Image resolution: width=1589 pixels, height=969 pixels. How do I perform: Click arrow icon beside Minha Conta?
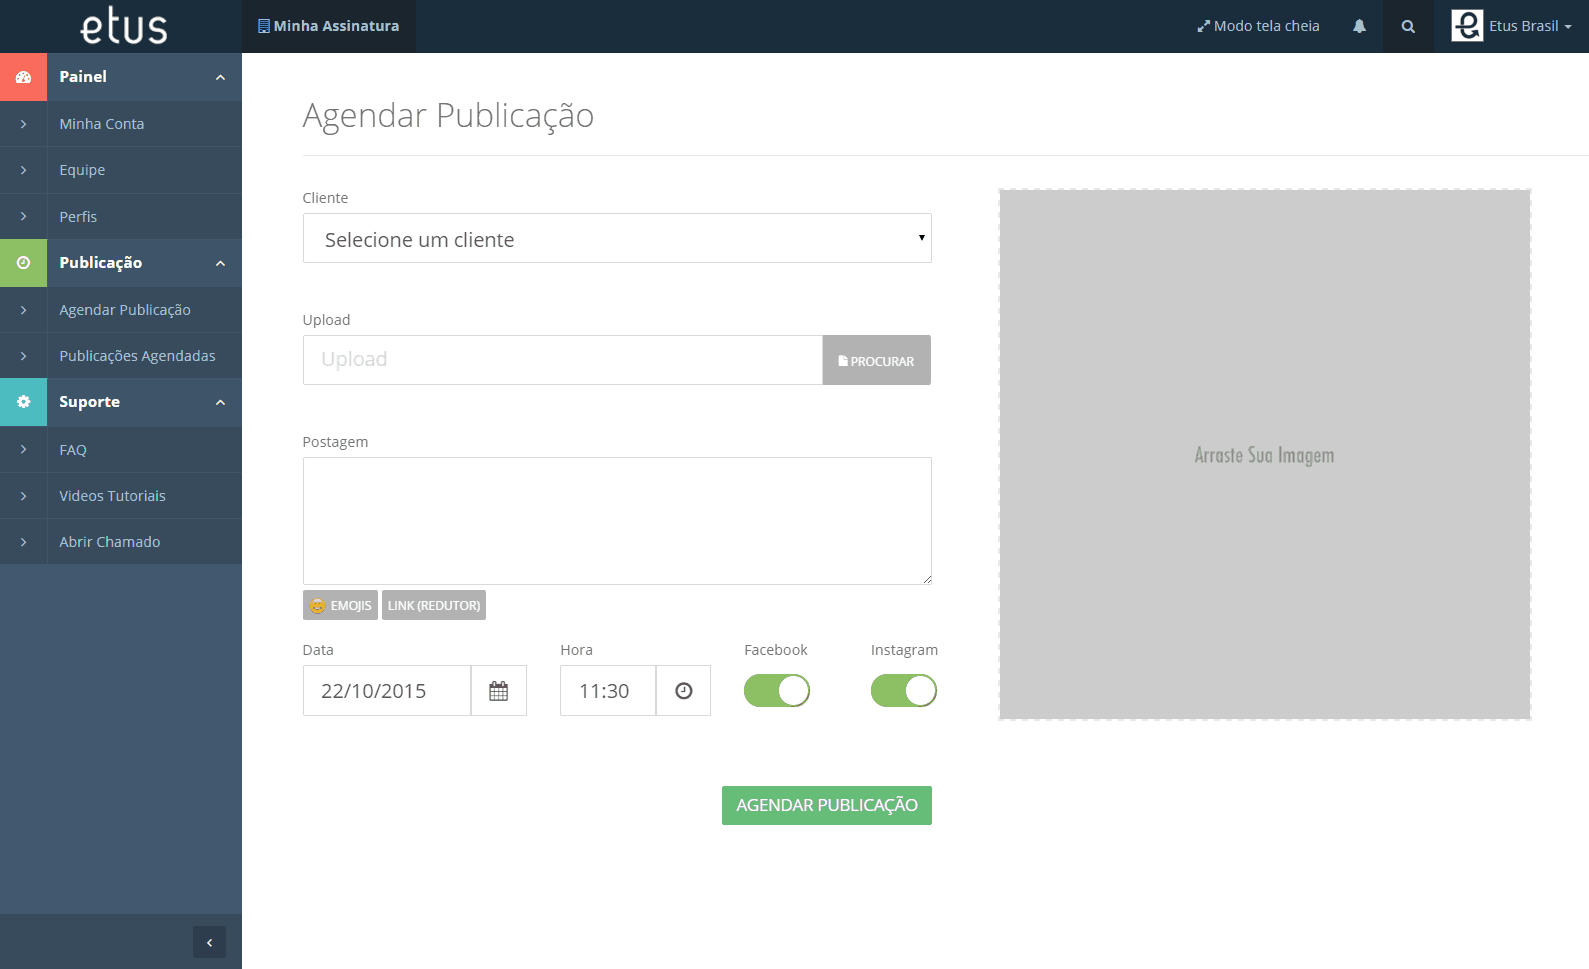point(23,124)
